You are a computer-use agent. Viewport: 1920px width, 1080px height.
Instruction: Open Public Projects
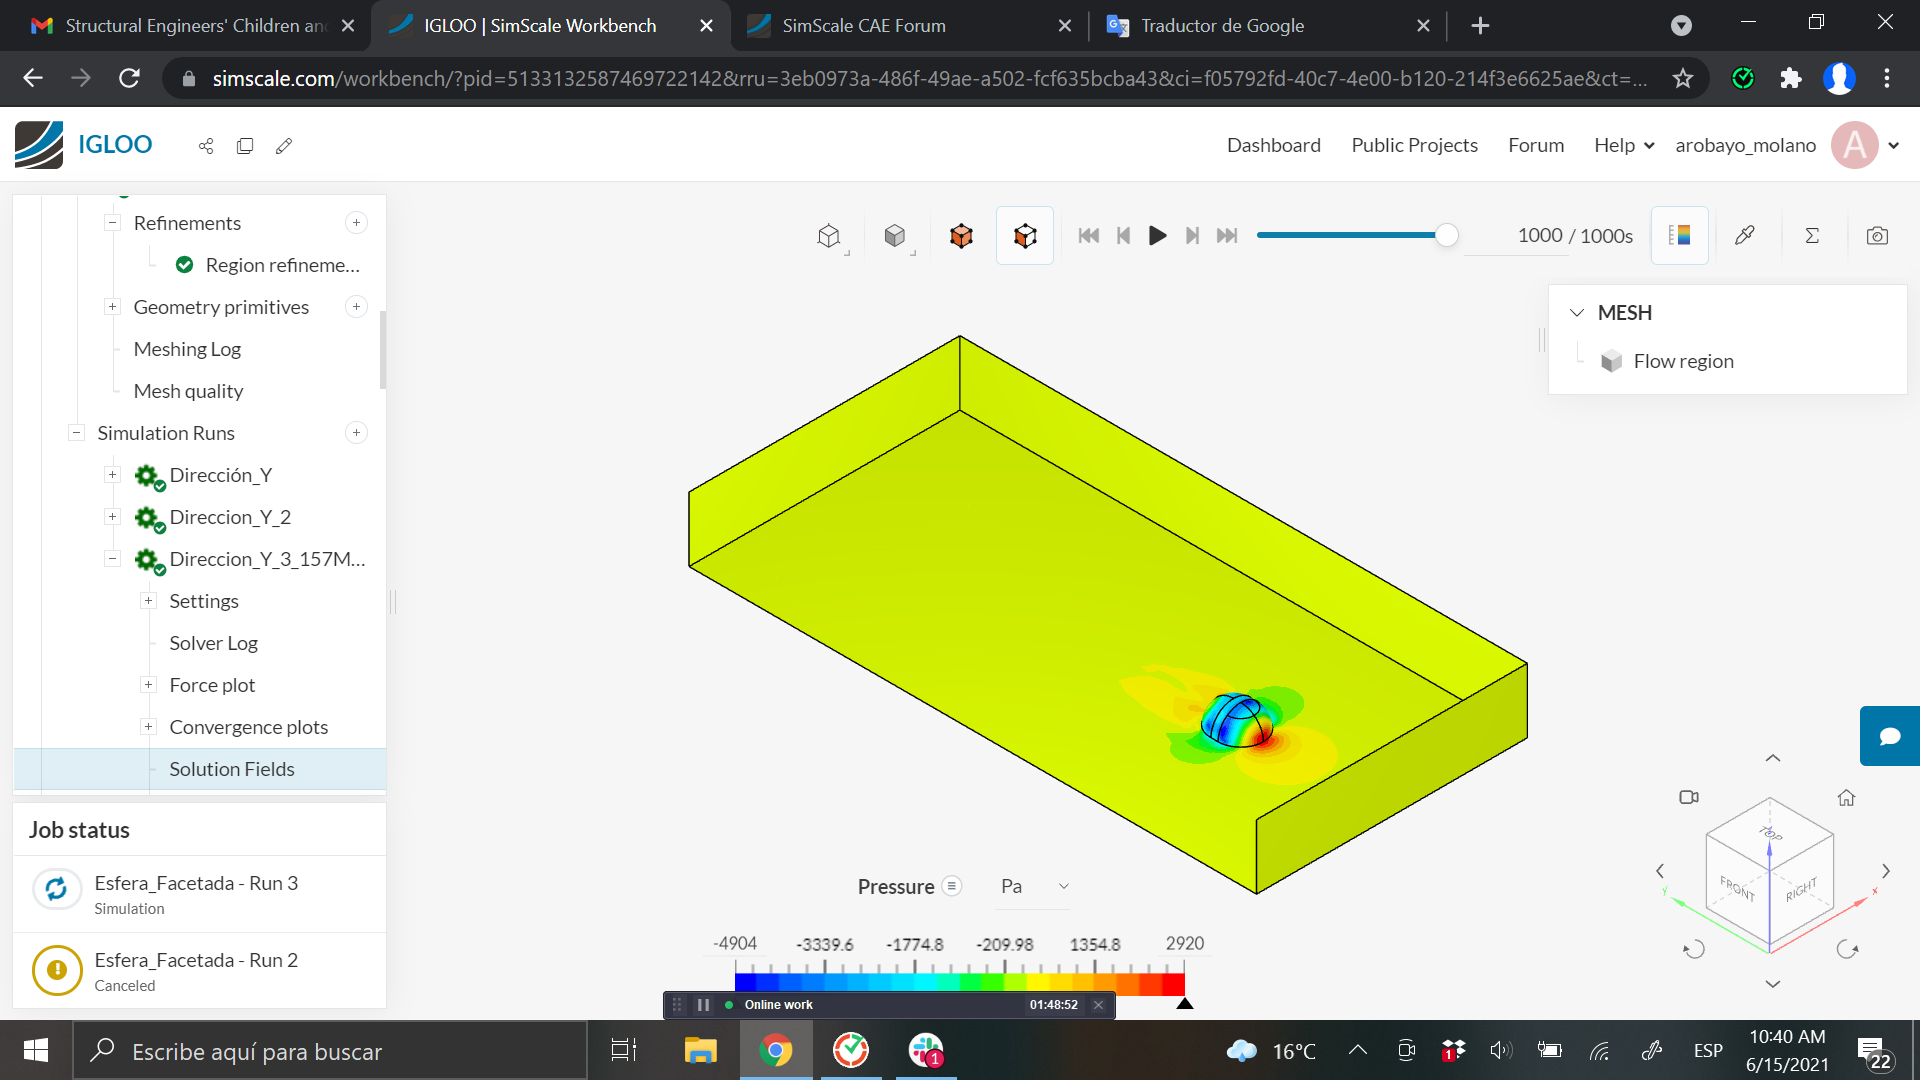1414,145
